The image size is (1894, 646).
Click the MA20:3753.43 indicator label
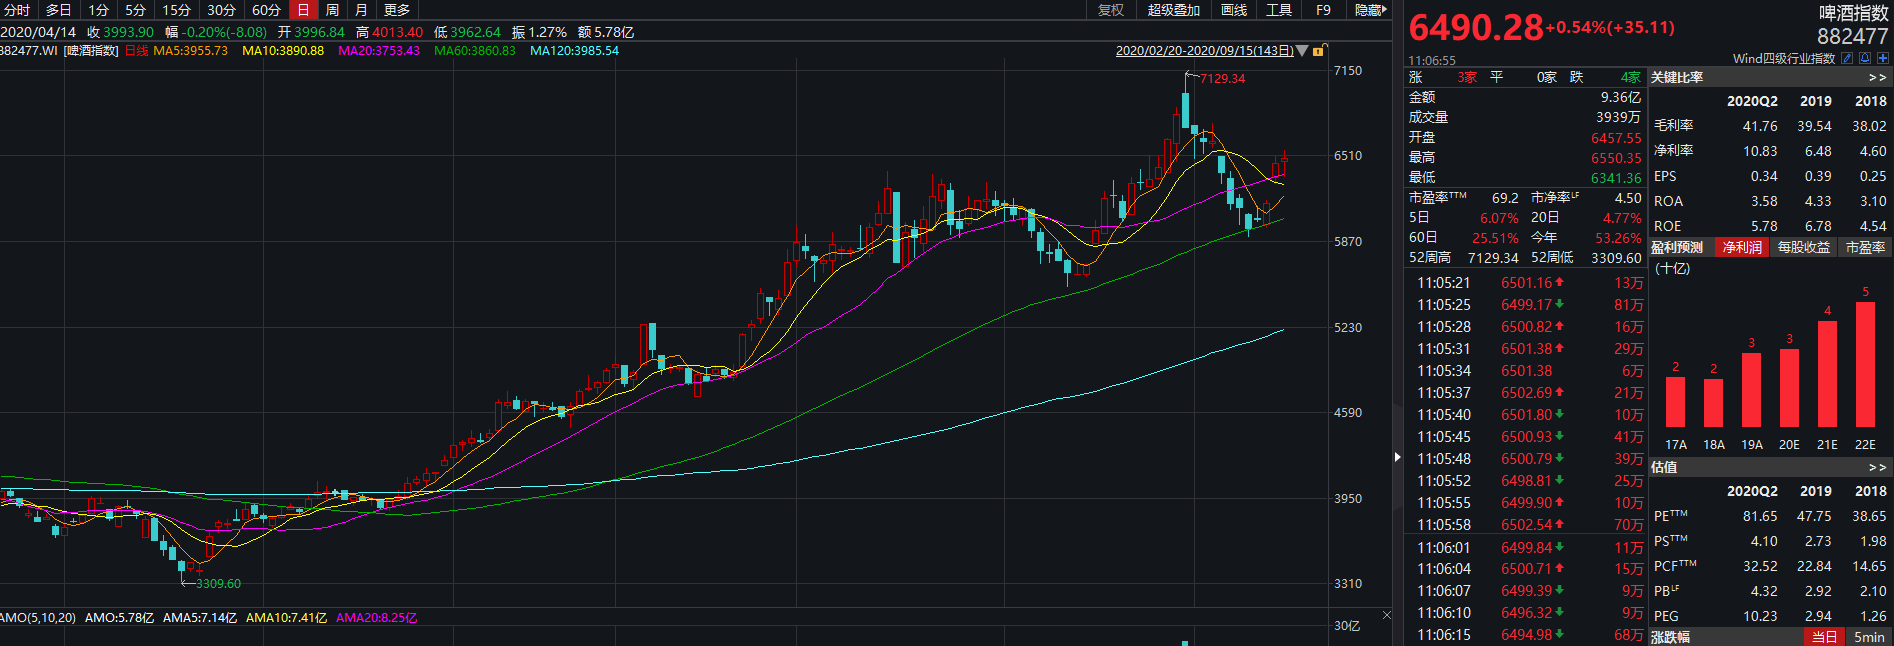pyautogui.click(x=379, y=50)
